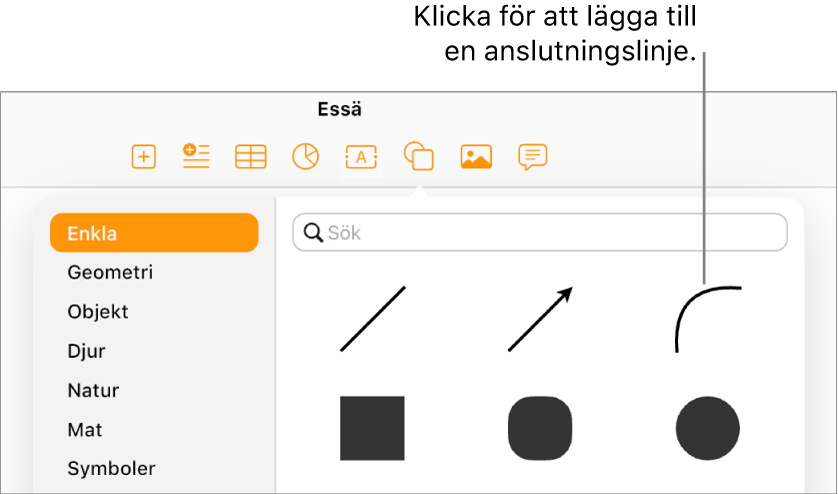Open the Media image icon
838x494 pixels.
pos(476,157)
